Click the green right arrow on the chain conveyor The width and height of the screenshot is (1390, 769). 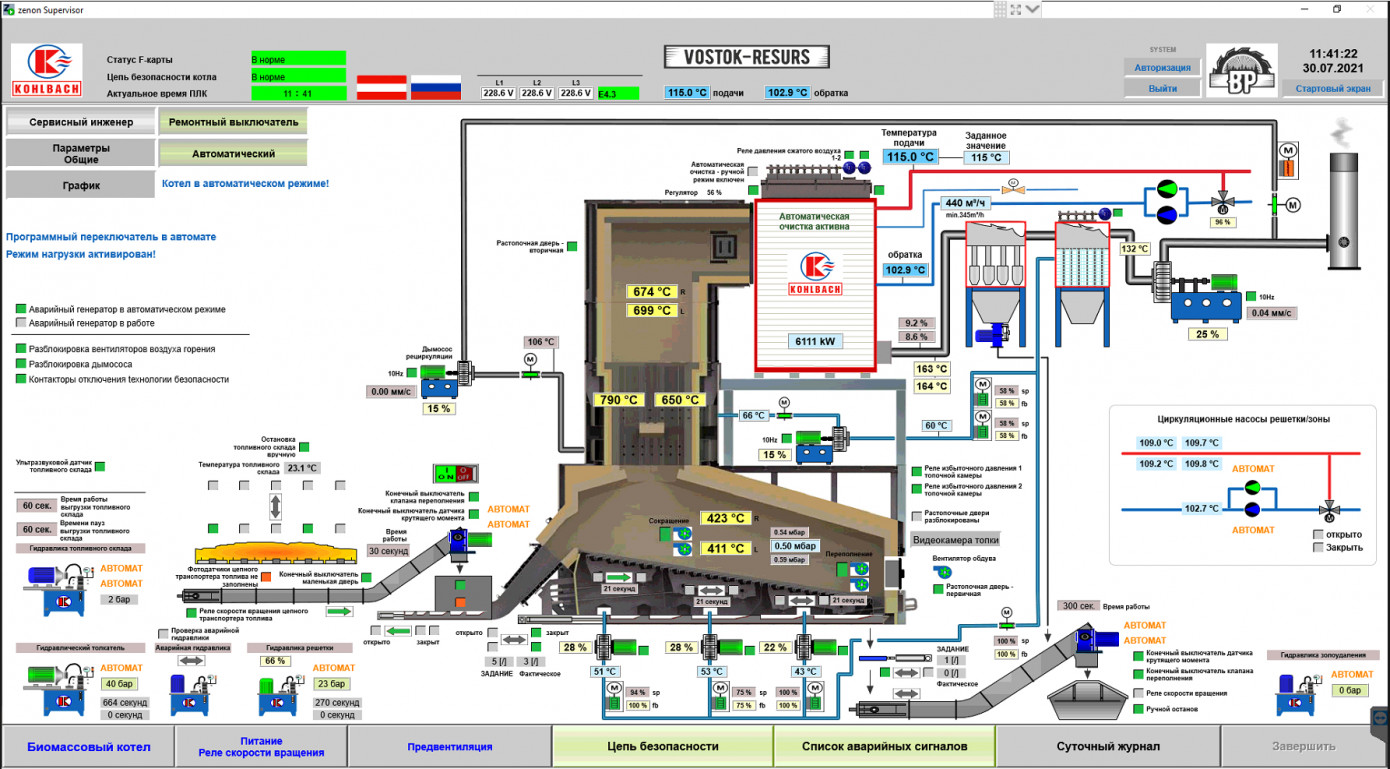pyautogui.click(x=339, y=611)
